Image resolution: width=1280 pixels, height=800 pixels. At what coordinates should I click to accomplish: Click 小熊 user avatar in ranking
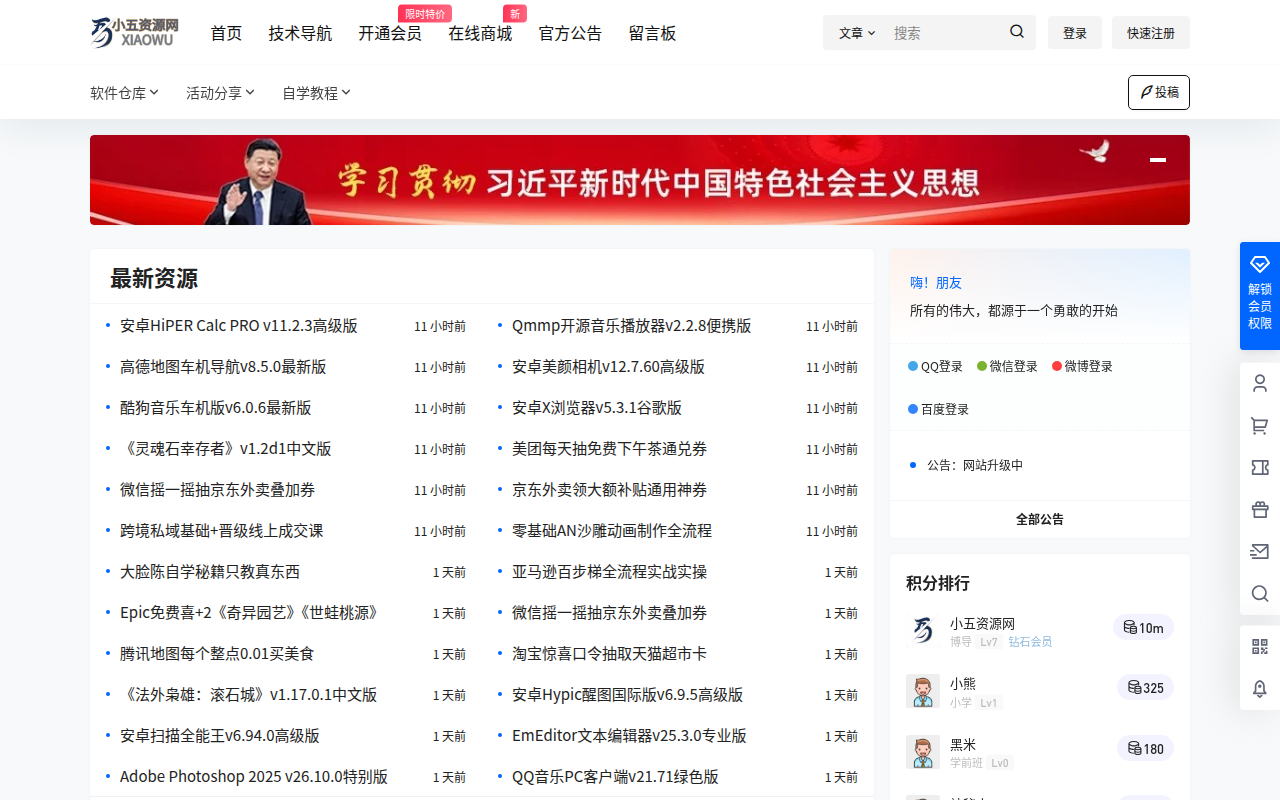click(922, 691)
